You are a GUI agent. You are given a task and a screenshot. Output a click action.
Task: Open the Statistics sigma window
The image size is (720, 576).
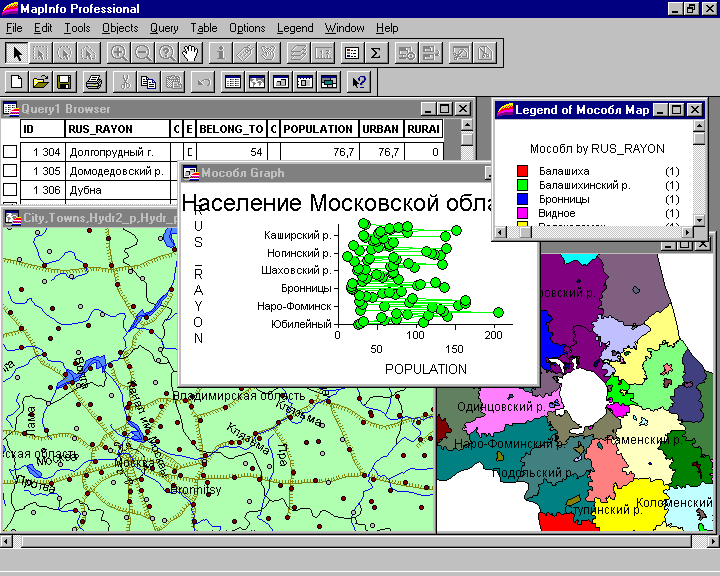(376, 53)
